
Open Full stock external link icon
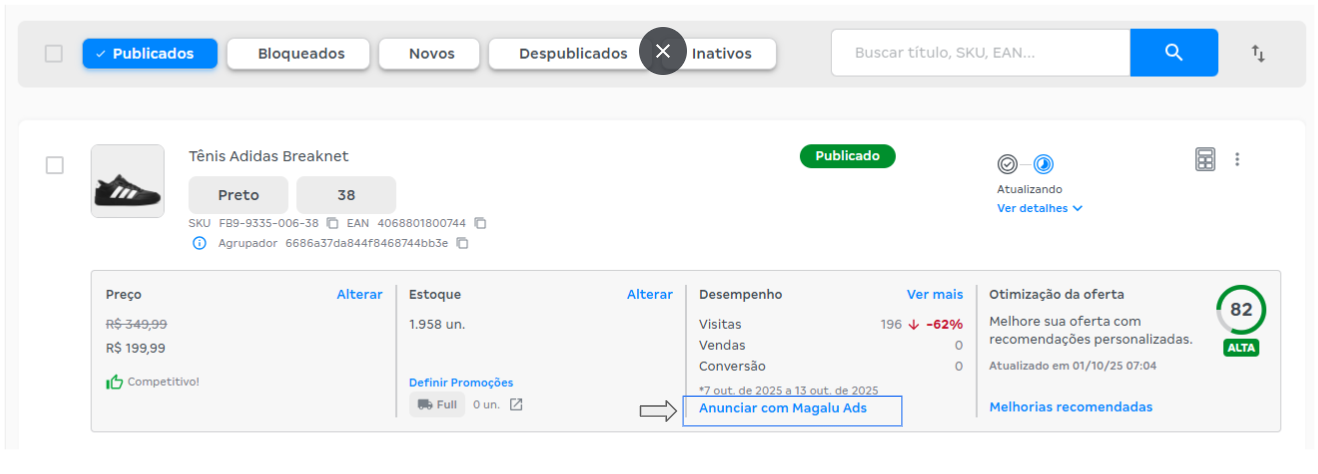[x=516, y=405]
